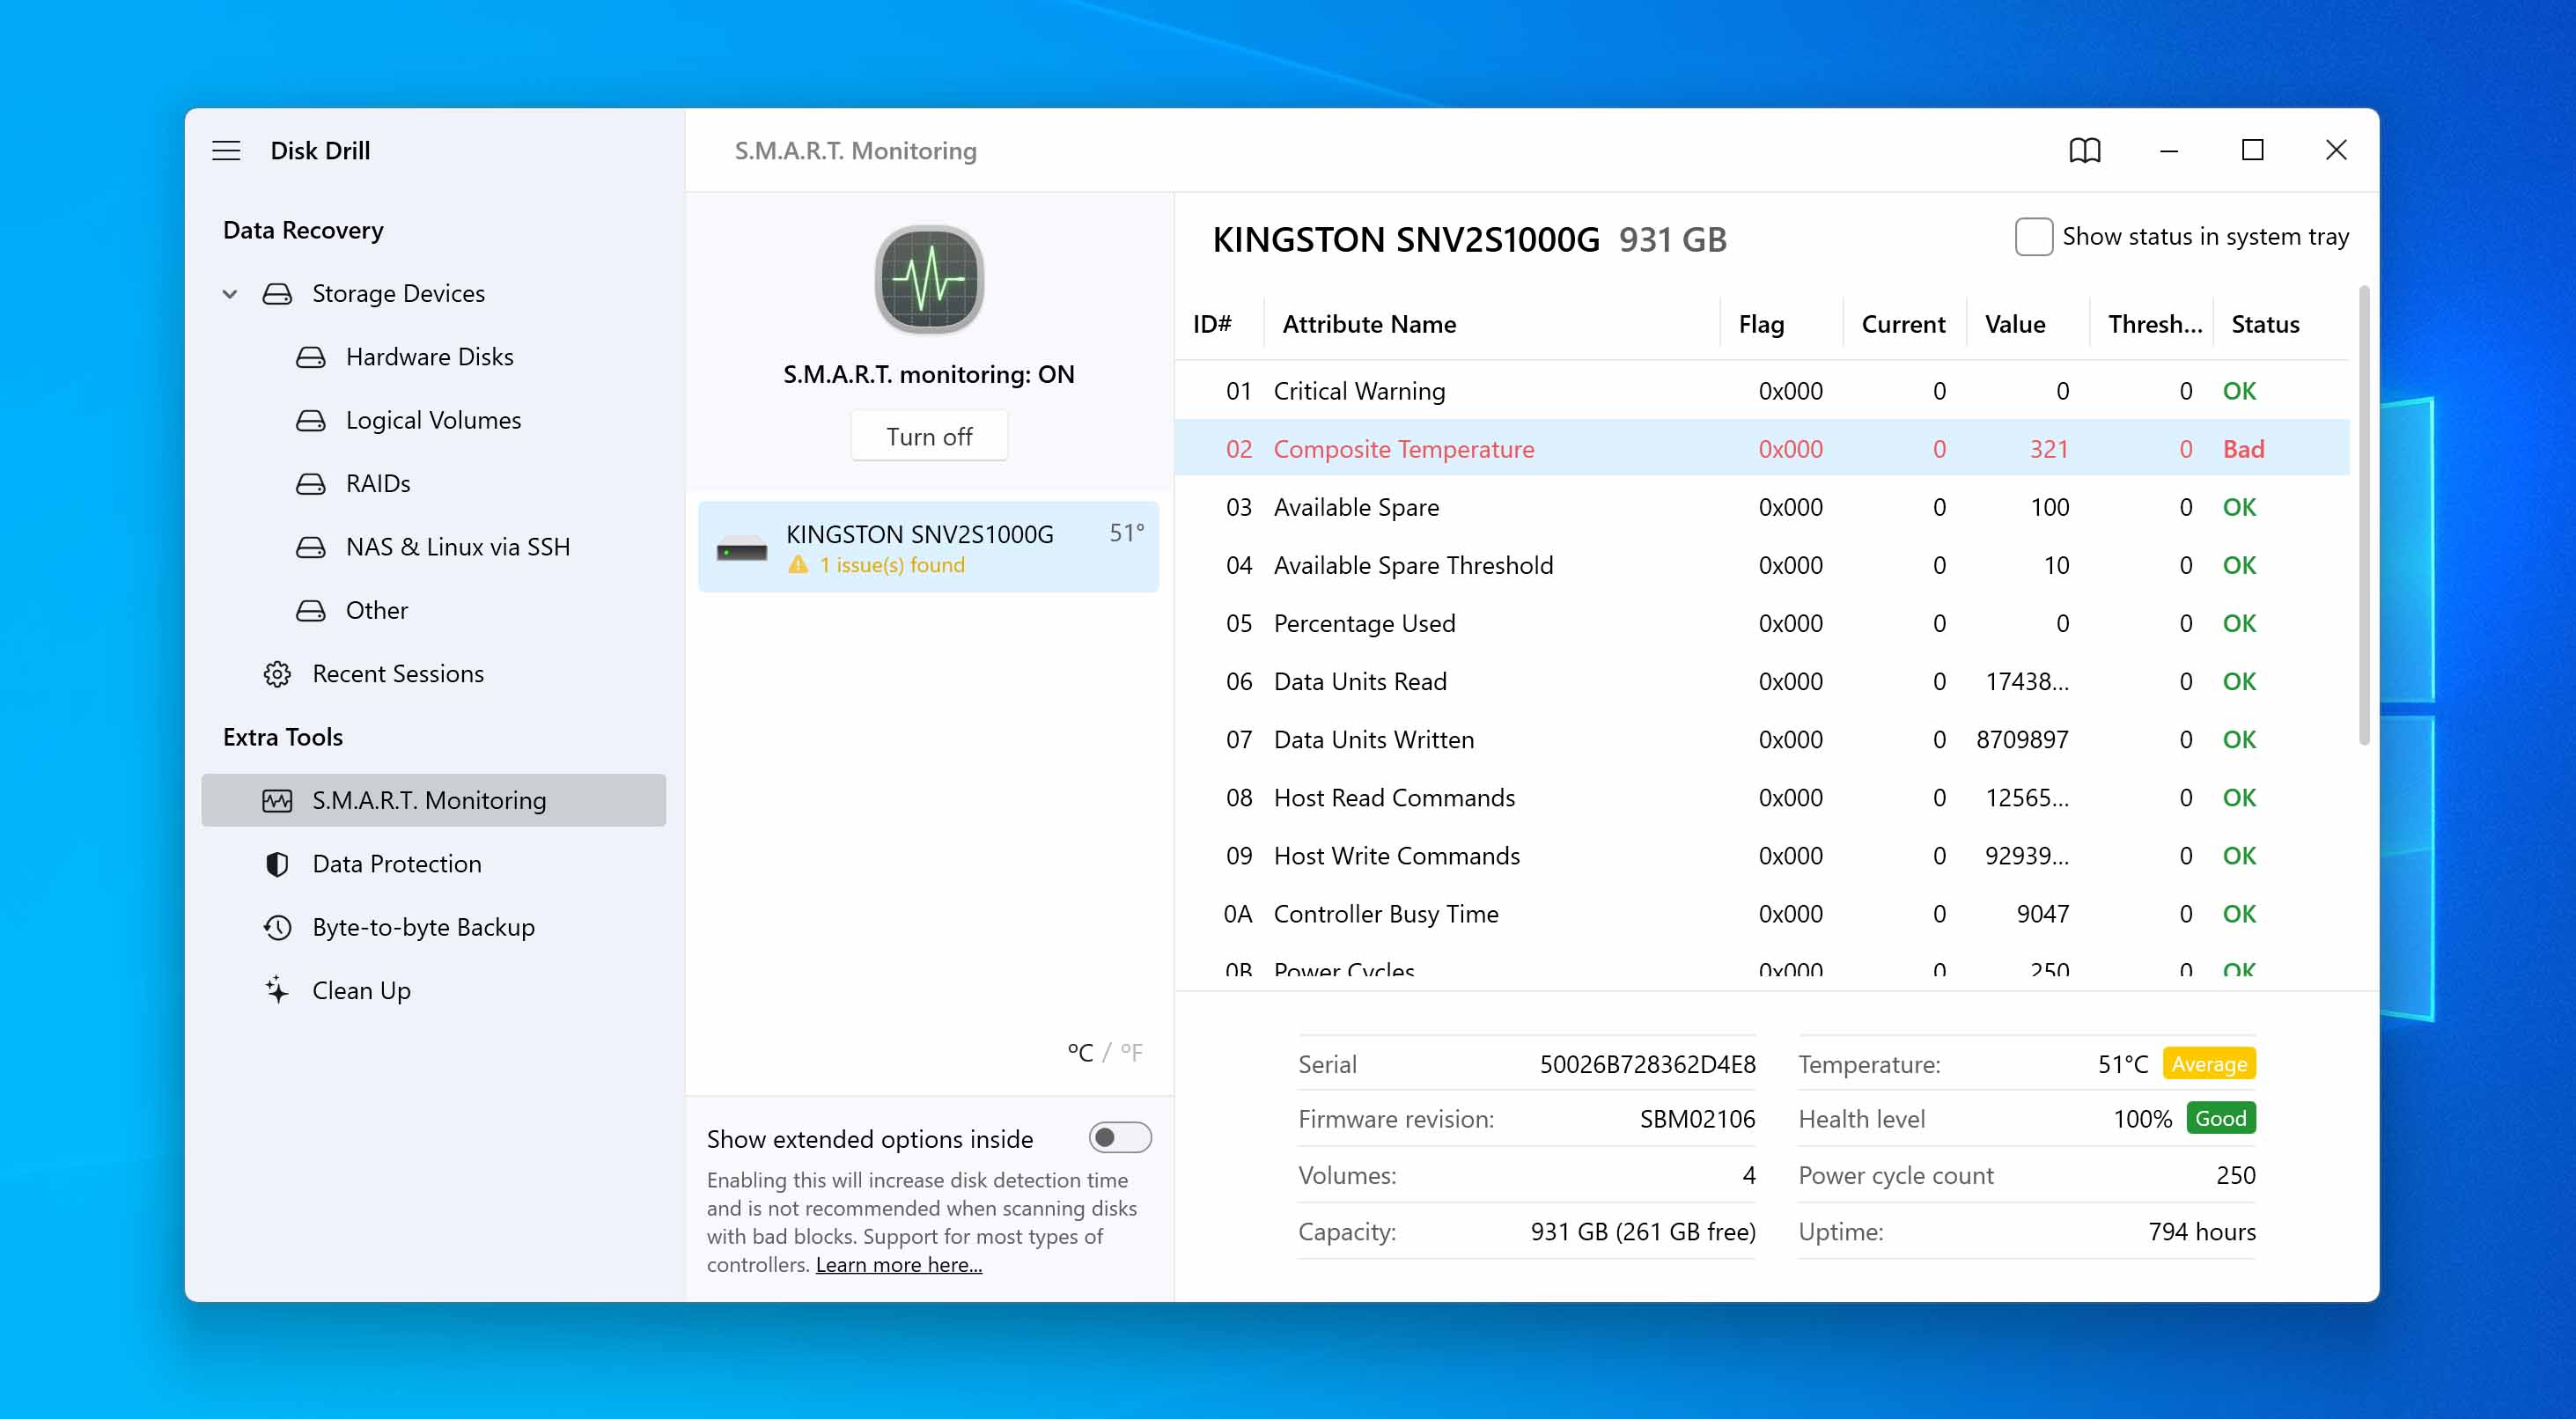Viewport: 2576px width, 1419px height.
Task: Open the help book icon
Action: tap(2084, 150)
